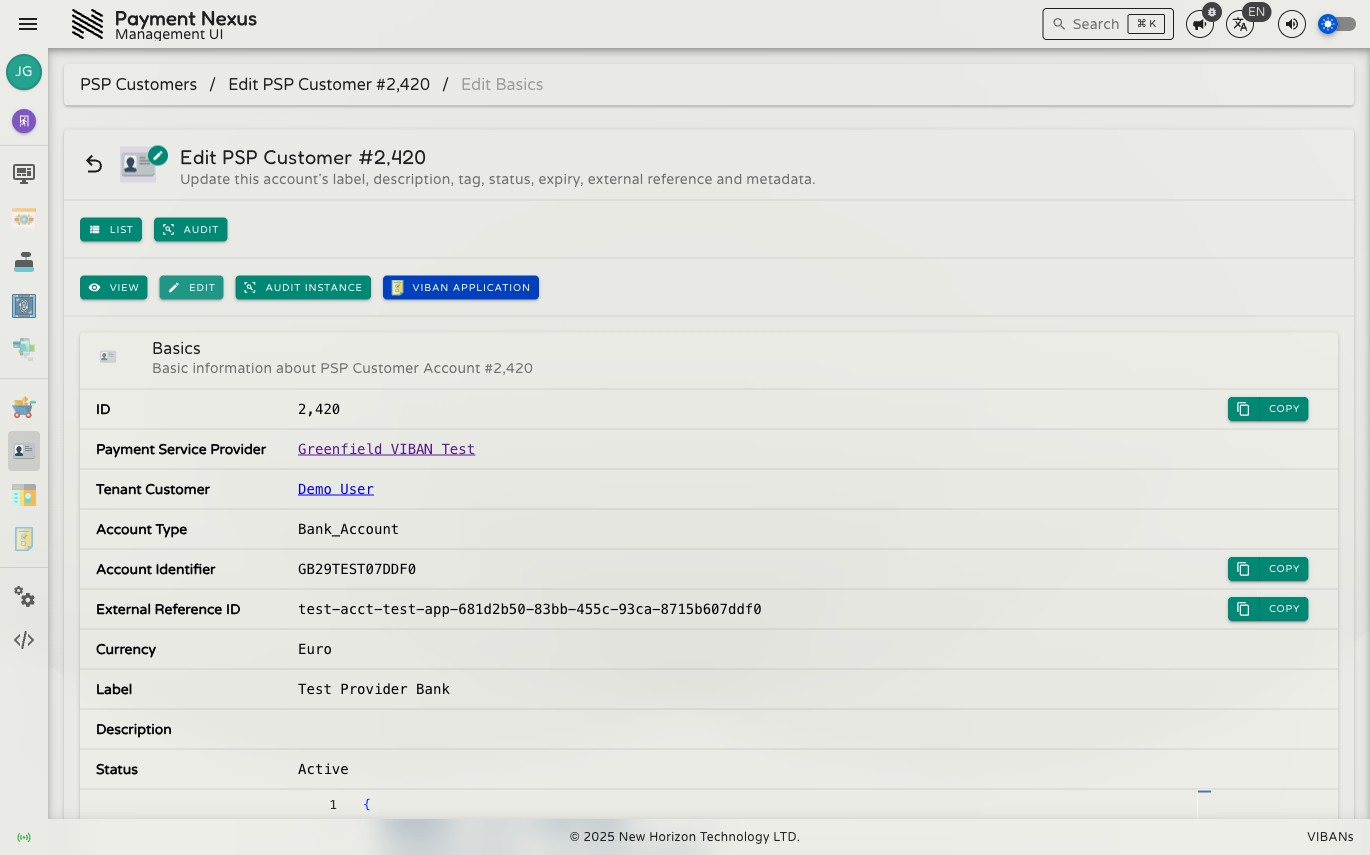
Task: Open the developer code brackets icon
Action: point(24,640)
